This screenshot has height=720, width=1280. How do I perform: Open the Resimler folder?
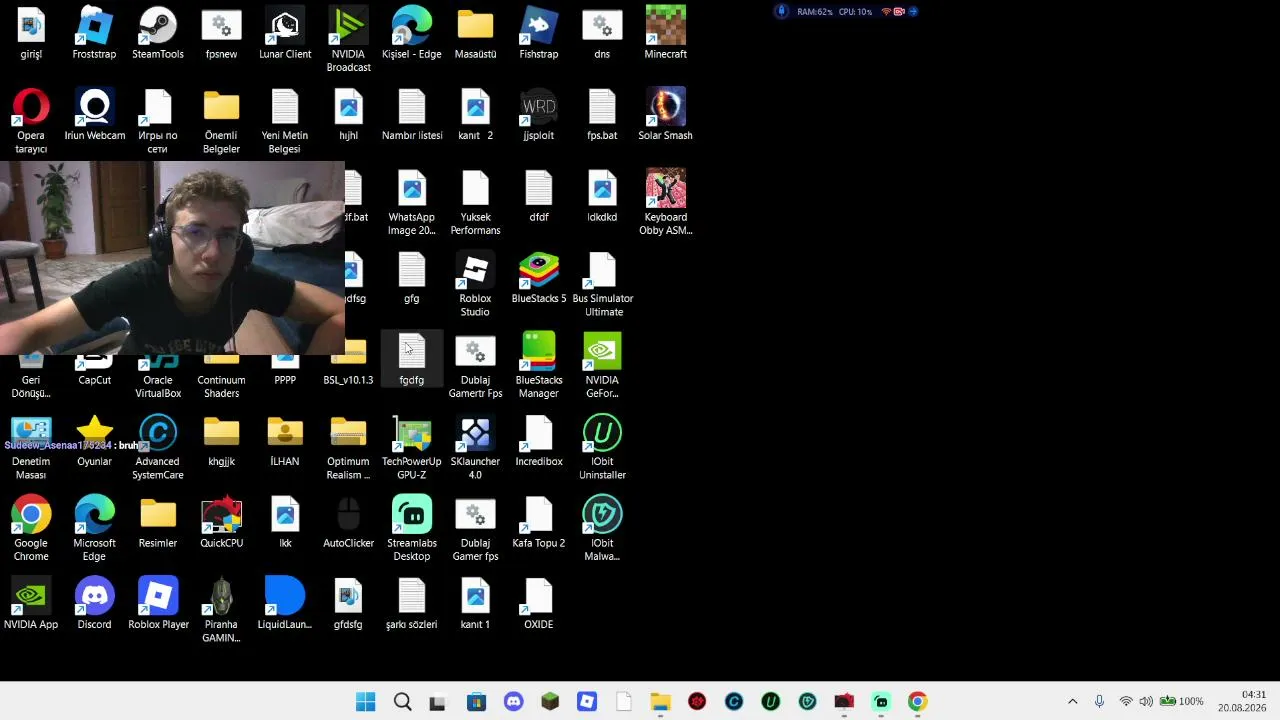[158, 523]
